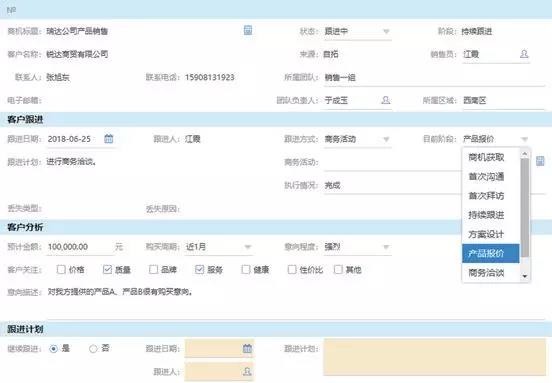
Task: Click the 跟进计划 text 进行商务洽谈
Action: [71, 162]
